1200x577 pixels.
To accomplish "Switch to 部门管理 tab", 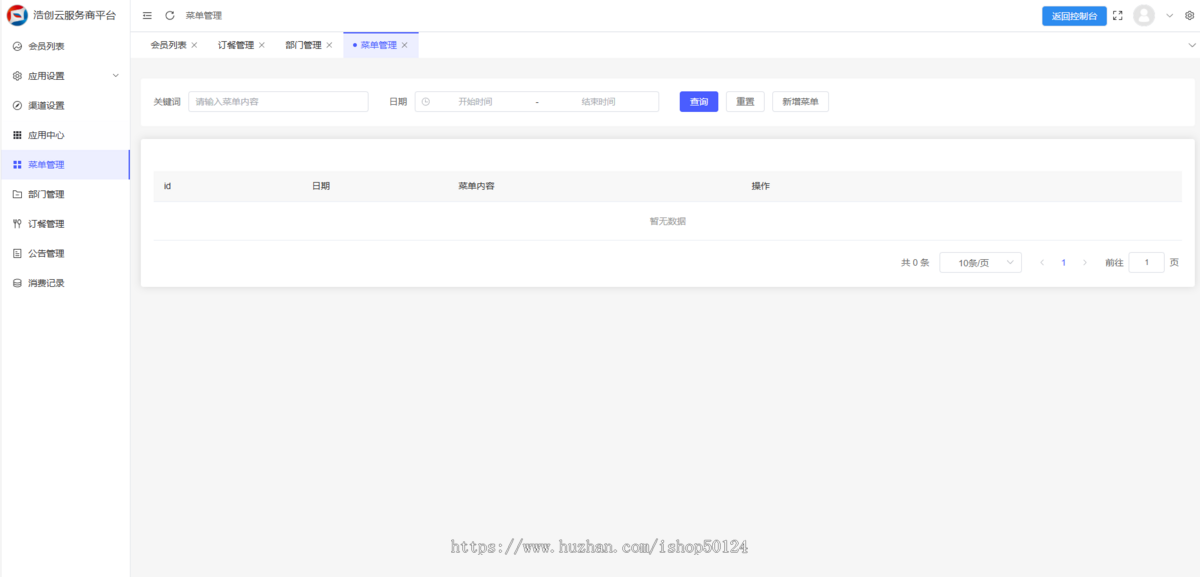I will [x=303, y=45].
